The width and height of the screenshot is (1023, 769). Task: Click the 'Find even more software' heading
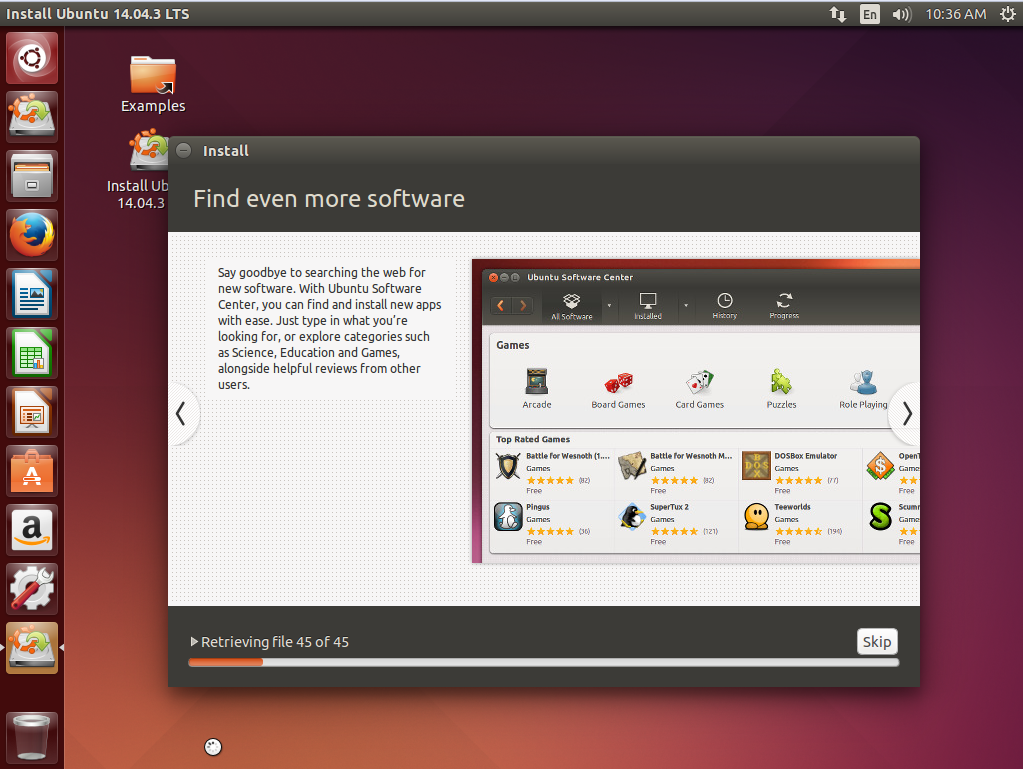point(329,198)
